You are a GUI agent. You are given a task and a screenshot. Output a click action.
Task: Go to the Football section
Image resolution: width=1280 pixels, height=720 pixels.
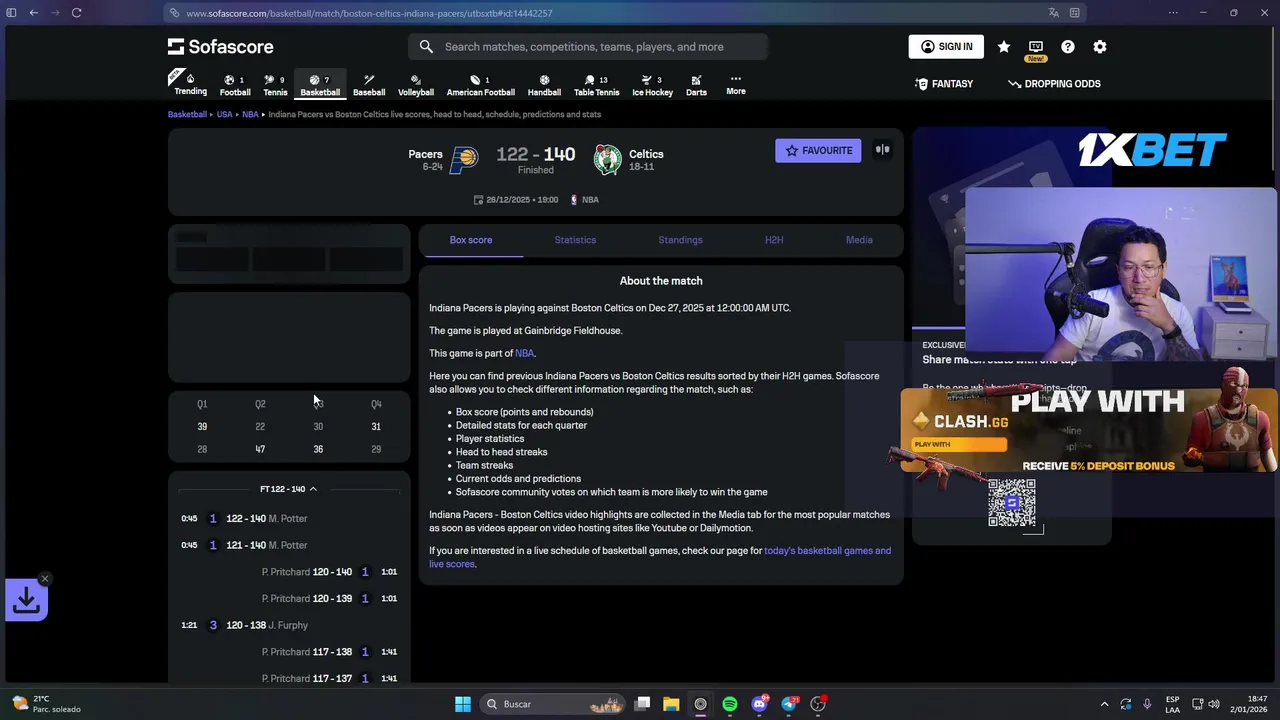point(235,85)
